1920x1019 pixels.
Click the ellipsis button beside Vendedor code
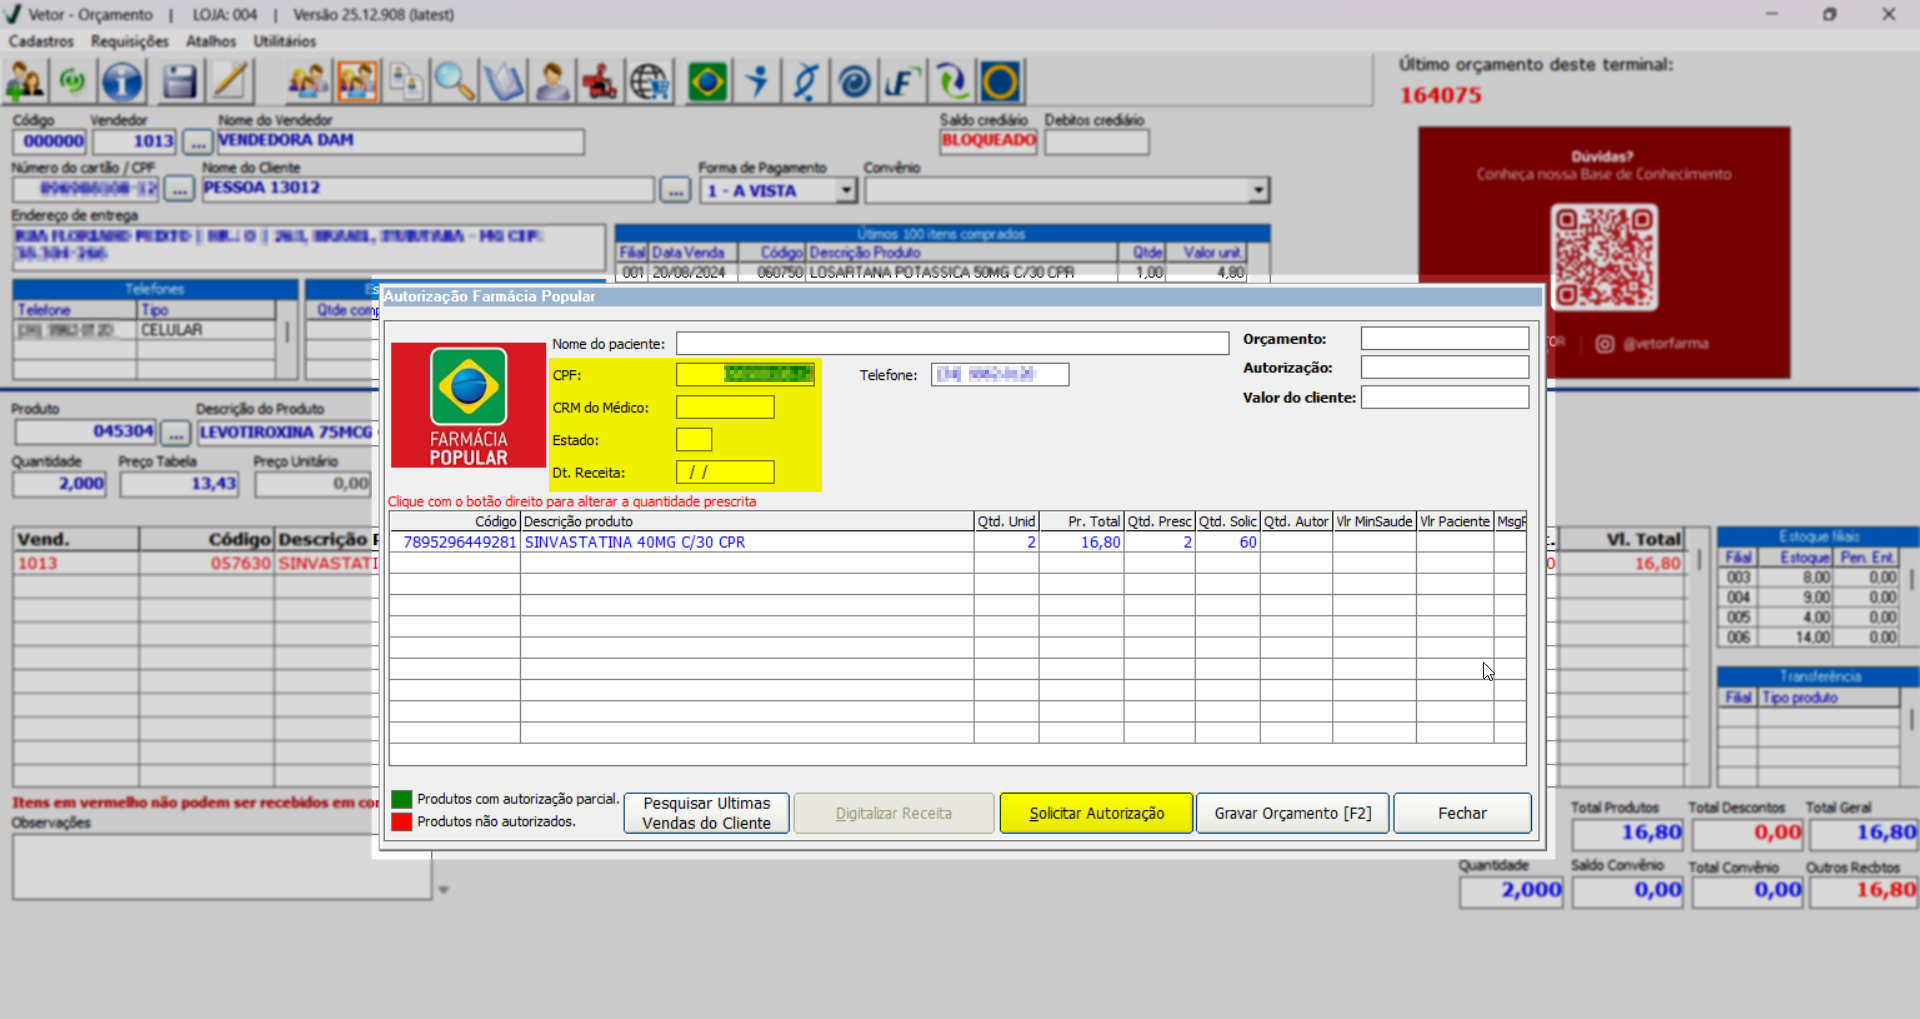tap(197, 142)
